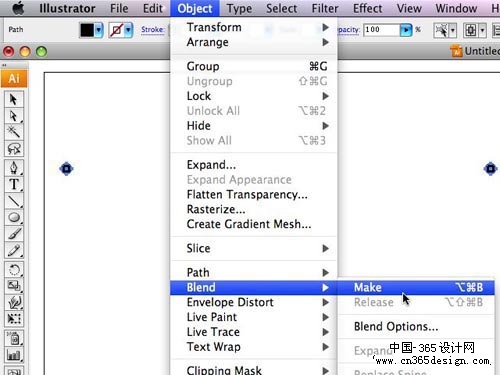Screen dimensions: 500x375
Task: Select the Rotate tool
Action: [14, 269]
